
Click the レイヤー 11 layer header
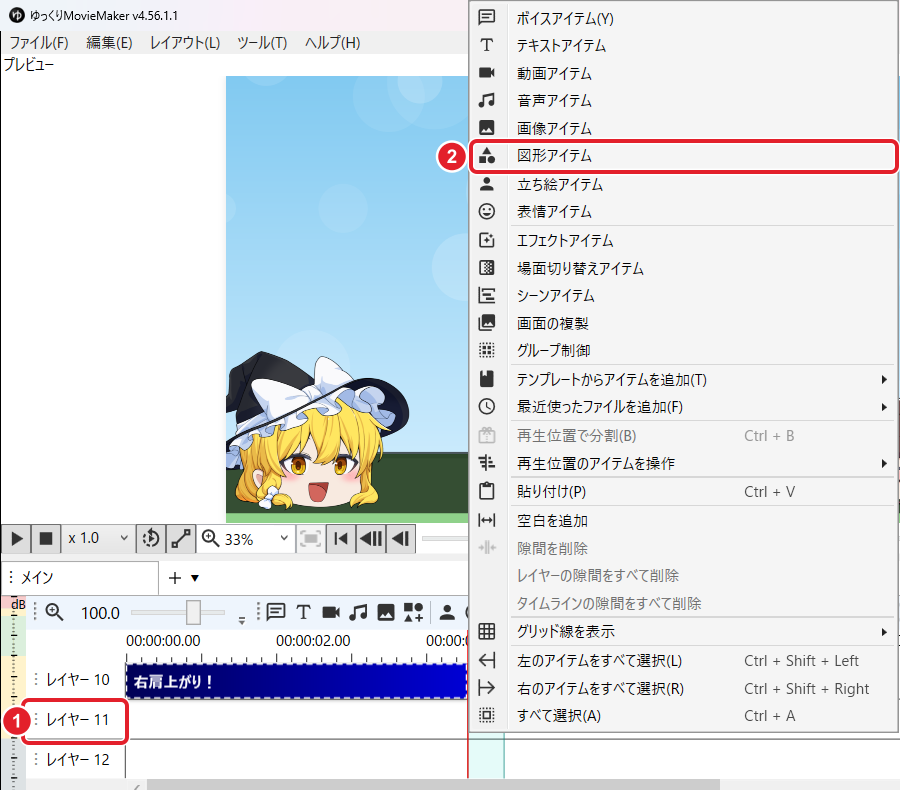(77, 719)
